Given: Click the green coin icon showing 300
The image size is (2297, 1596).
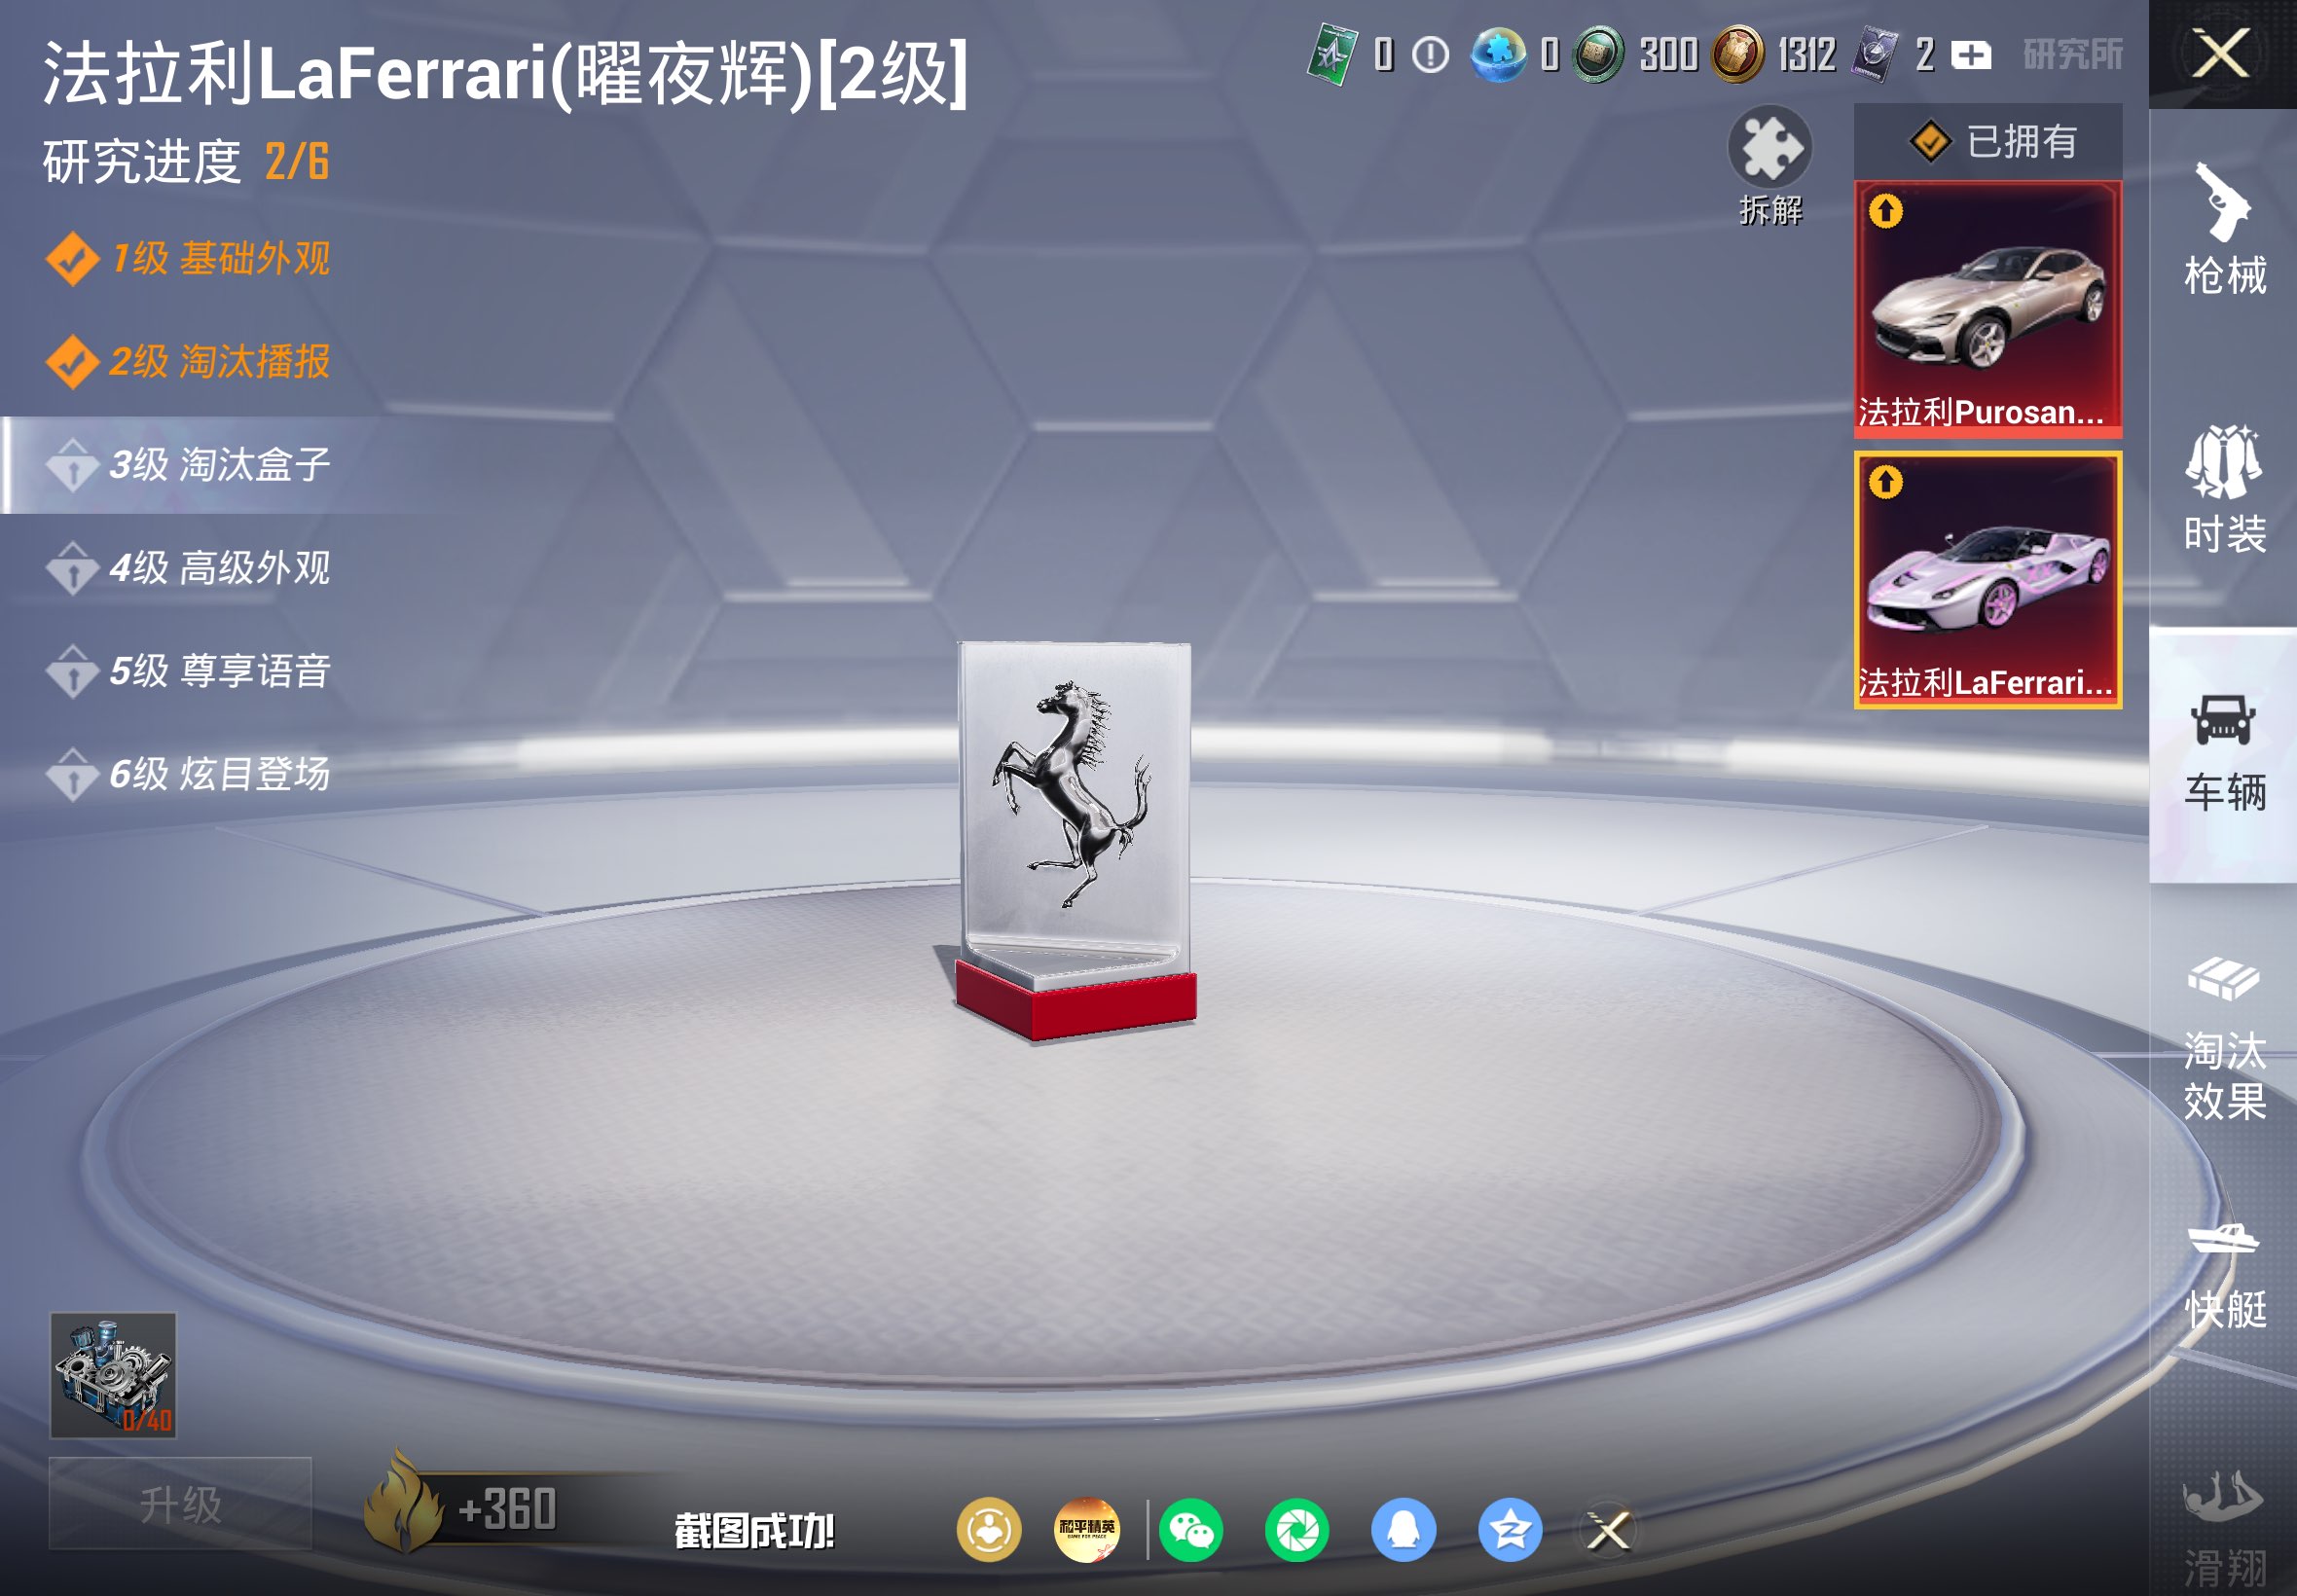Looking at the screenshot, I should (x=1598, y=54).
